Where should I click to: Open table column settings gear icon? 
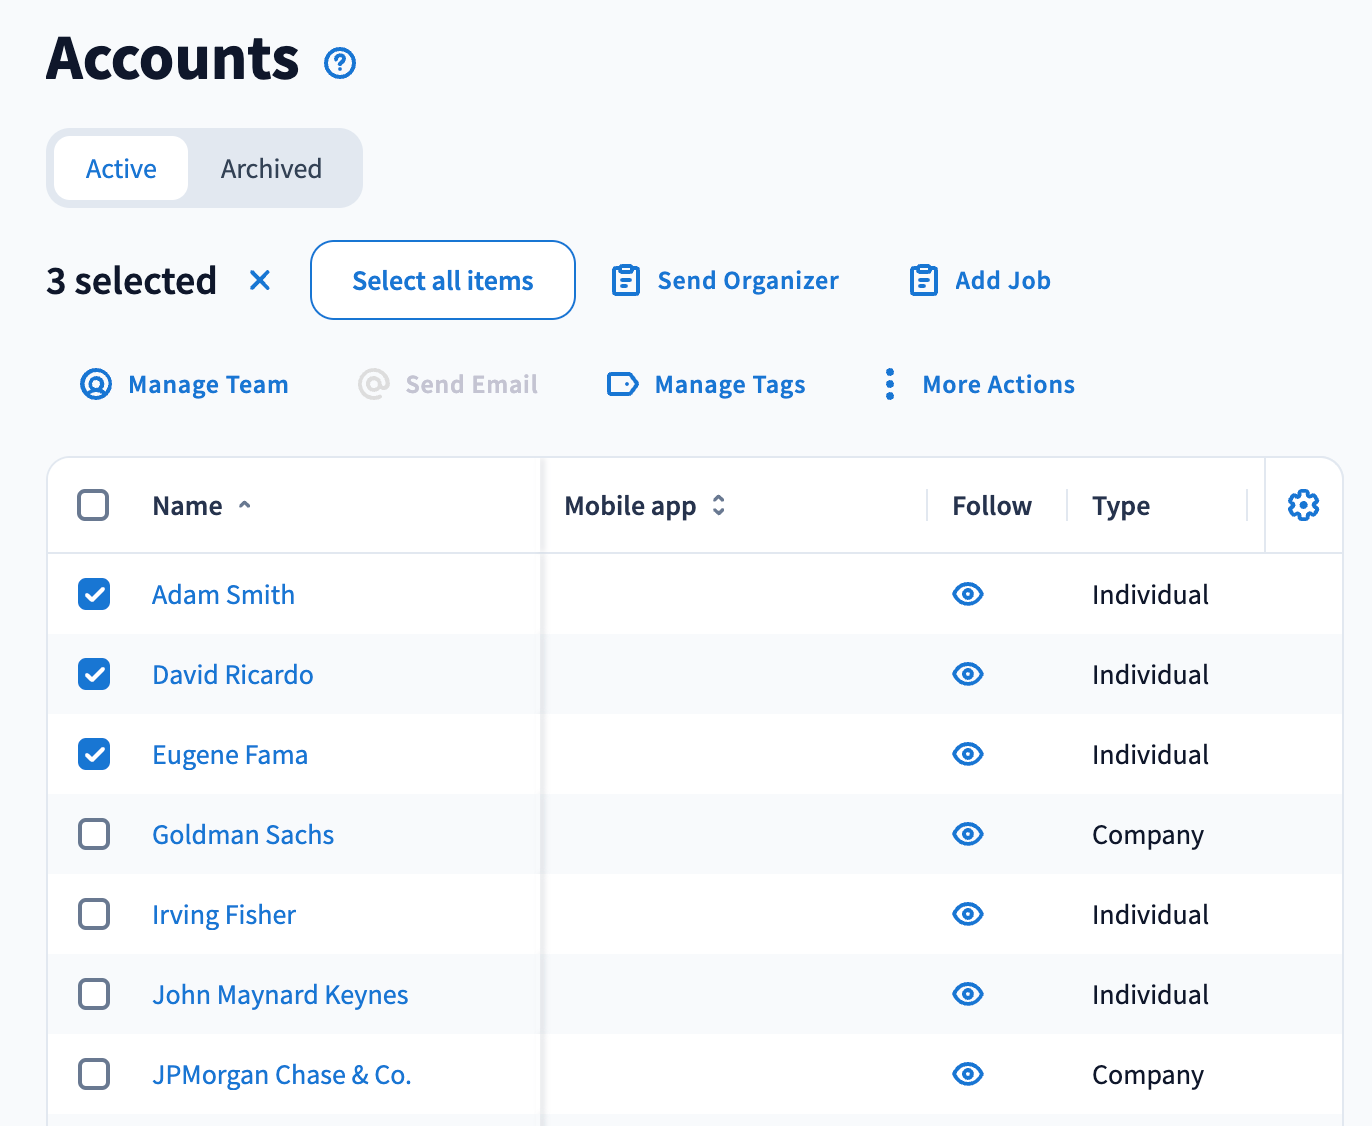click(x=1303, y=505)
